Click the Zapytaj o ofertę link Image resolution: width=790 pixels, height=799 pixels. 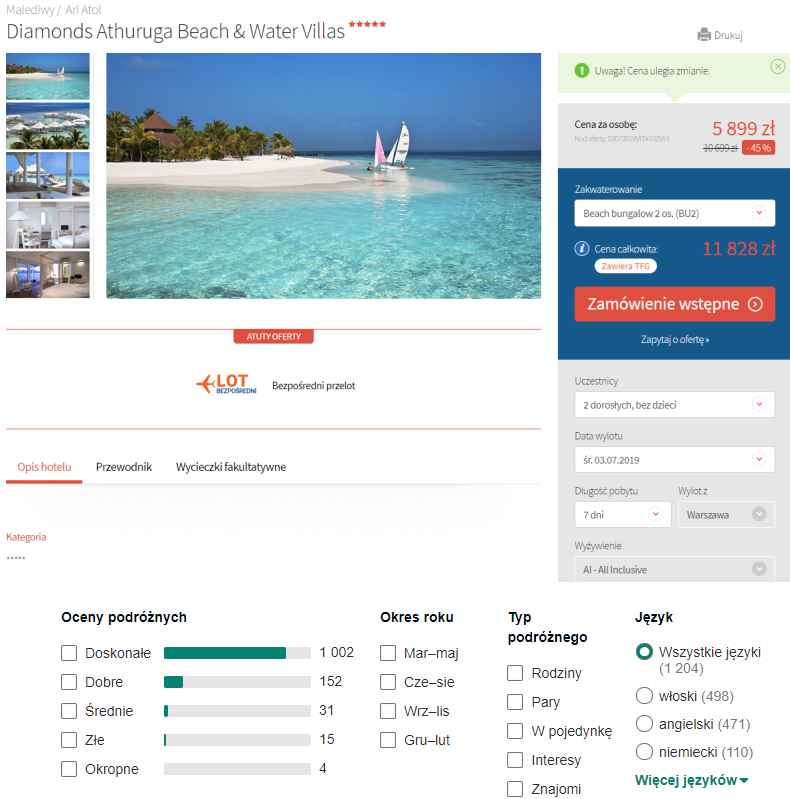[x=675, y=339]
